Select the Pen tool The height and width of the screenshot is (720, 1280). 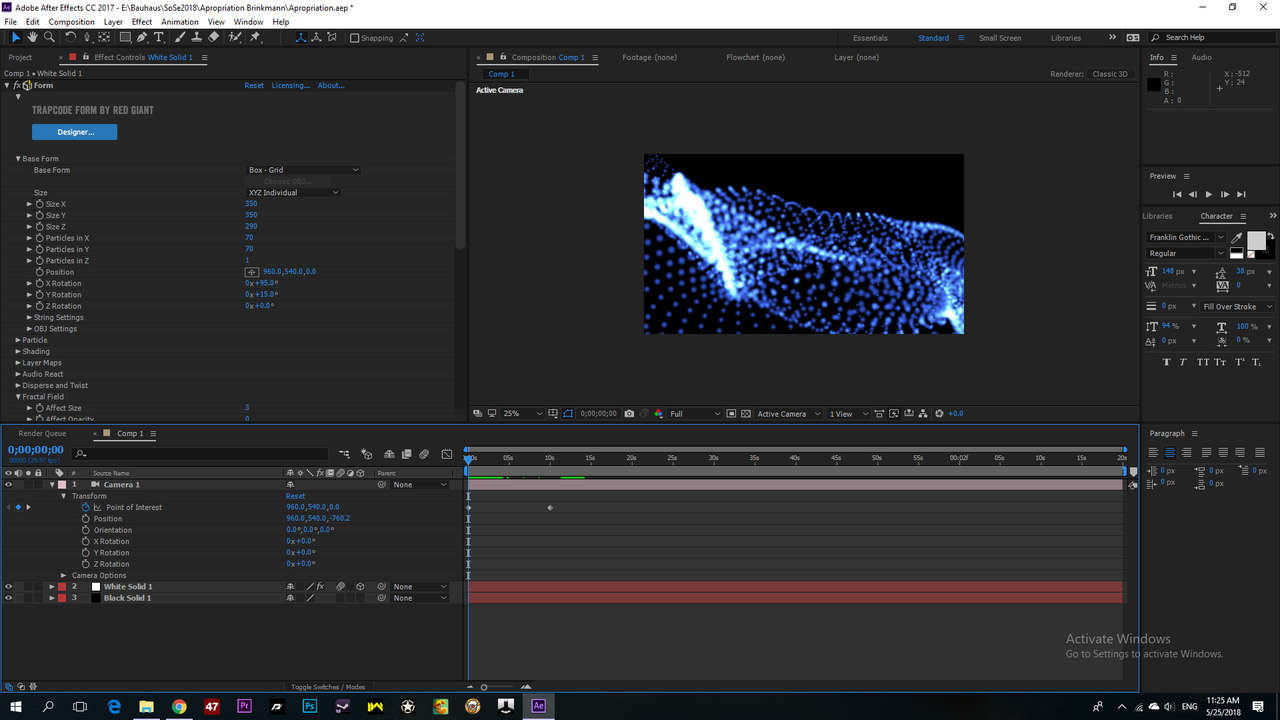[x=142, y=37]
